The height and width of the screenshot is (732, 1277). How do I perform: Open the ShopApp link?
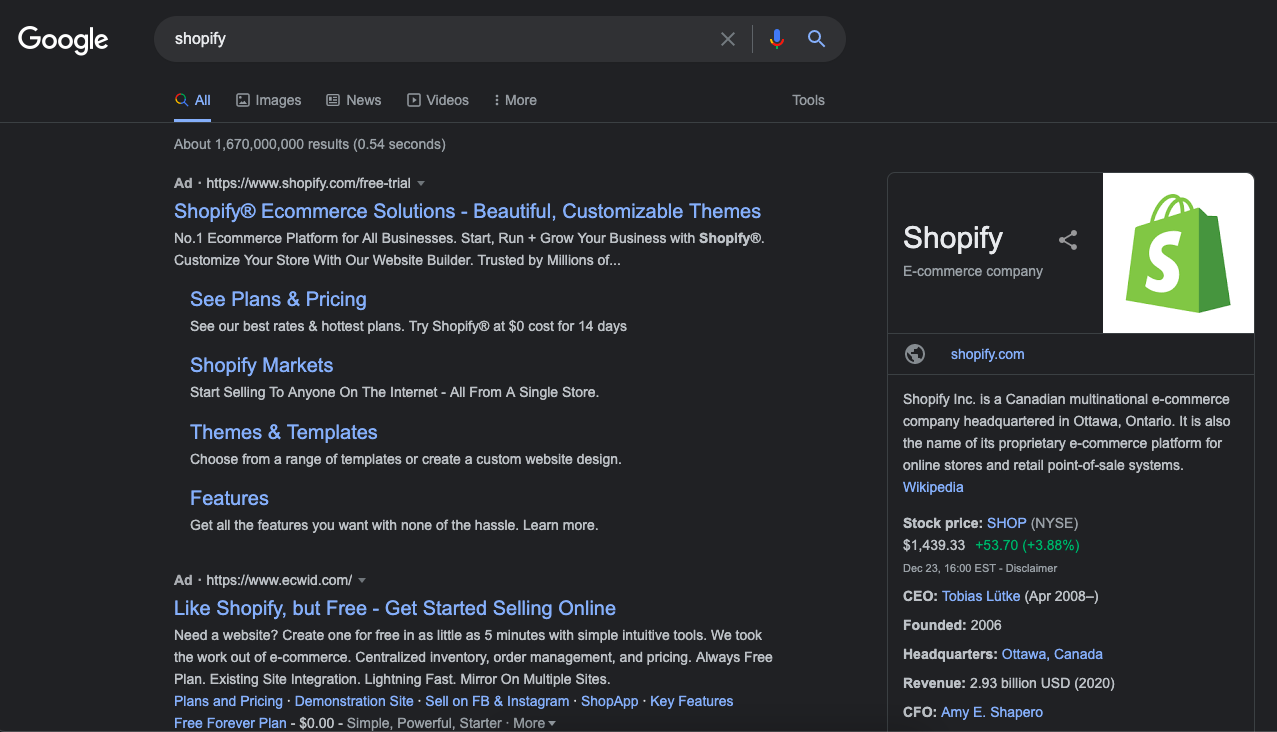click(609, 701)
